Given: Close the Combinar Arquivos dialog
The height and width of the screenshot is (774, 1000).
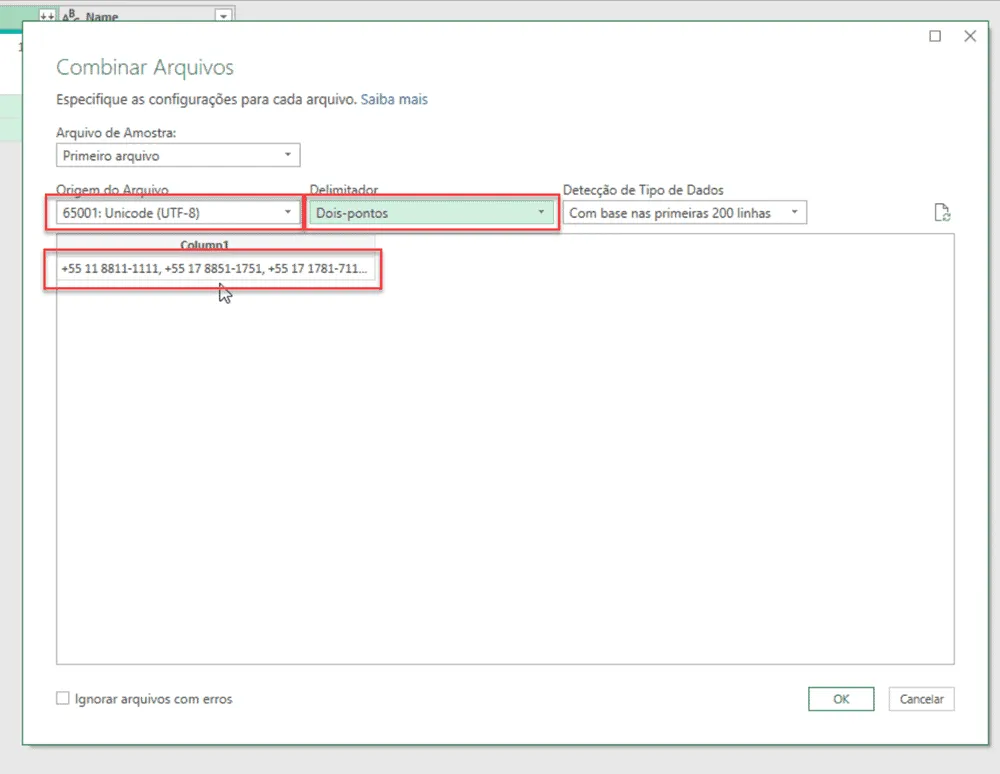Looking at the screenshot, I should pos(969,36).
